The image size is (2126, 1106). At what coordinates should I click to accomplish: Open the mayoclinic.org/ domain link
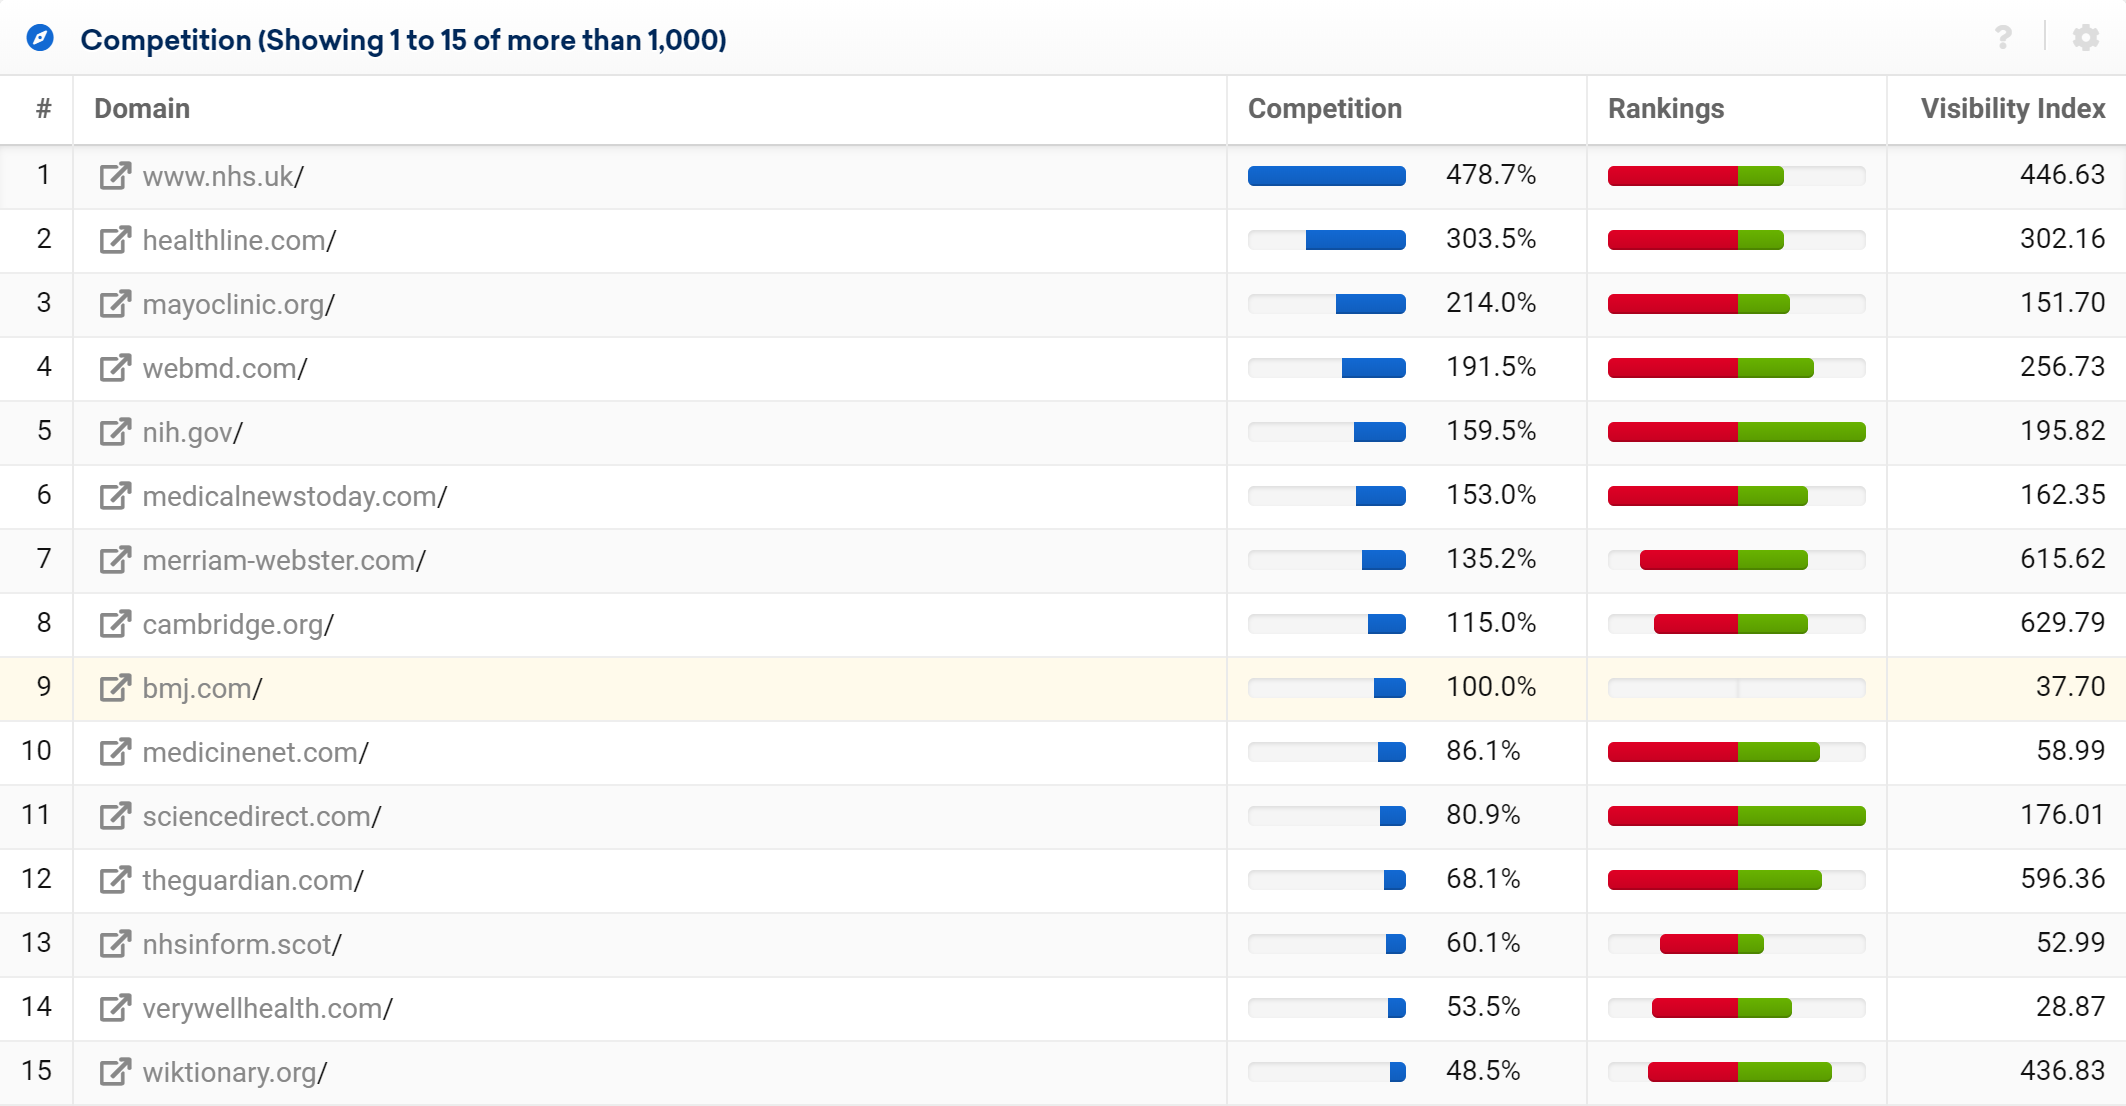[x=238, y=304]
